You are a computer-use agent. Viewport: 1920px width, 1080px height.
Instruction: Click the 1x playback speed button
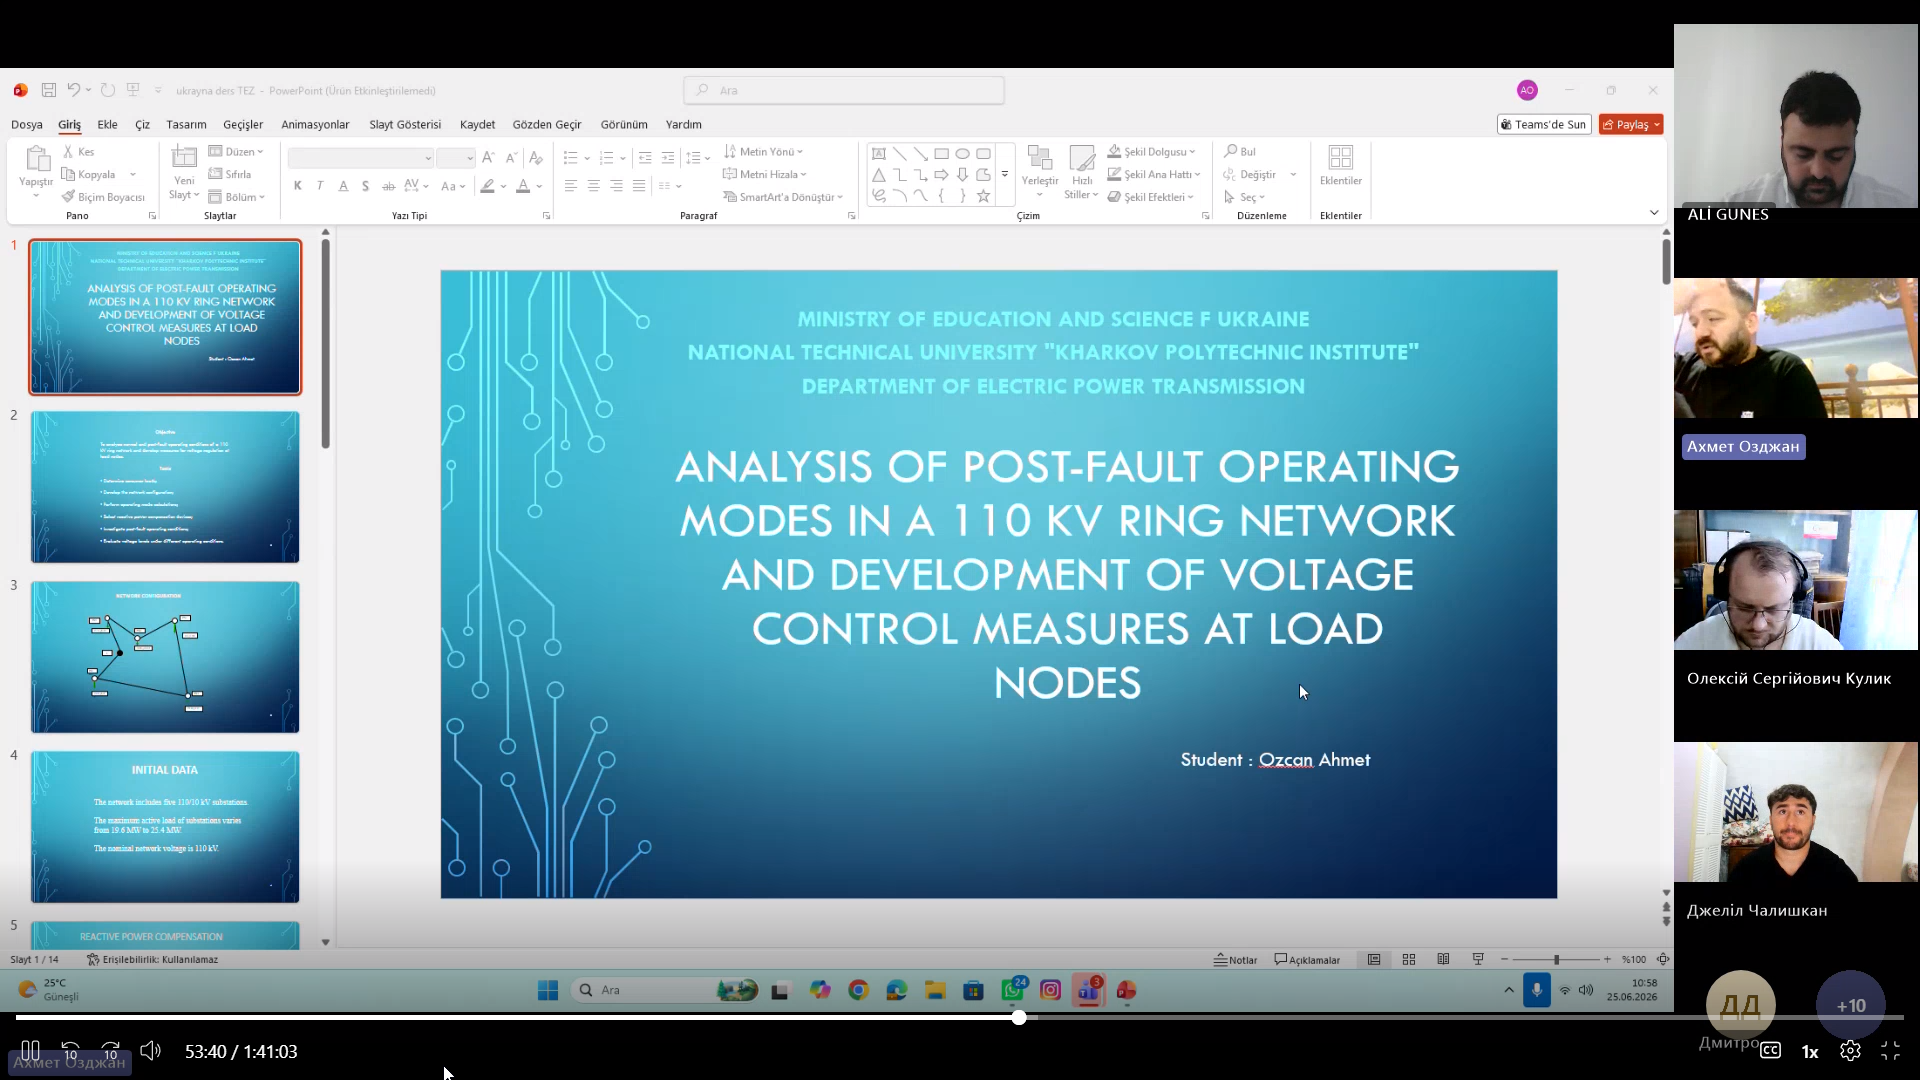1810,1052
